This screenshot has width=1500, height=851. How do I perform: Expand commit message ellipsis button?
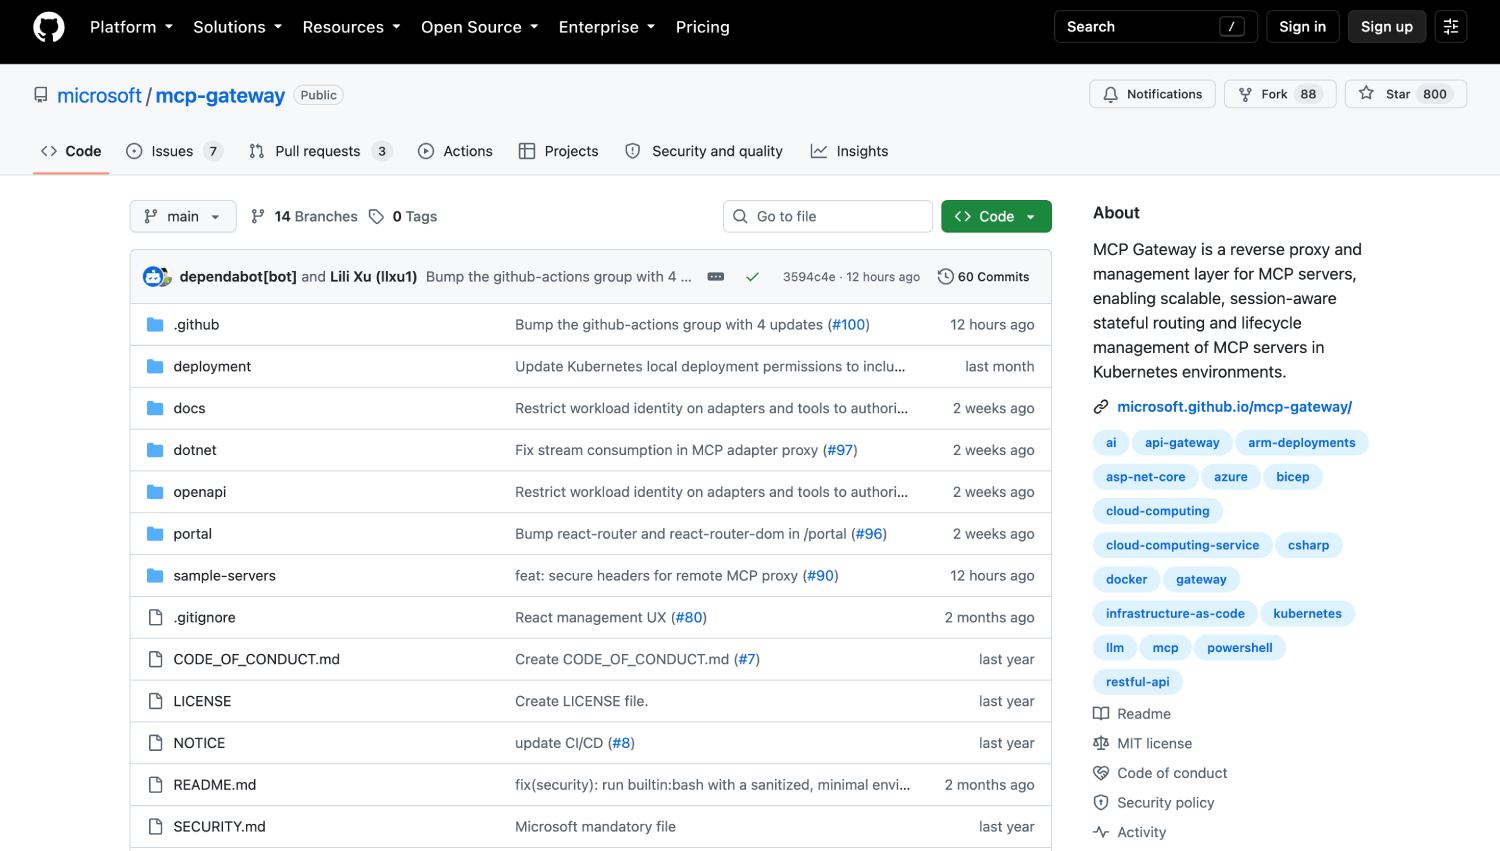click(x=716, y=277)
